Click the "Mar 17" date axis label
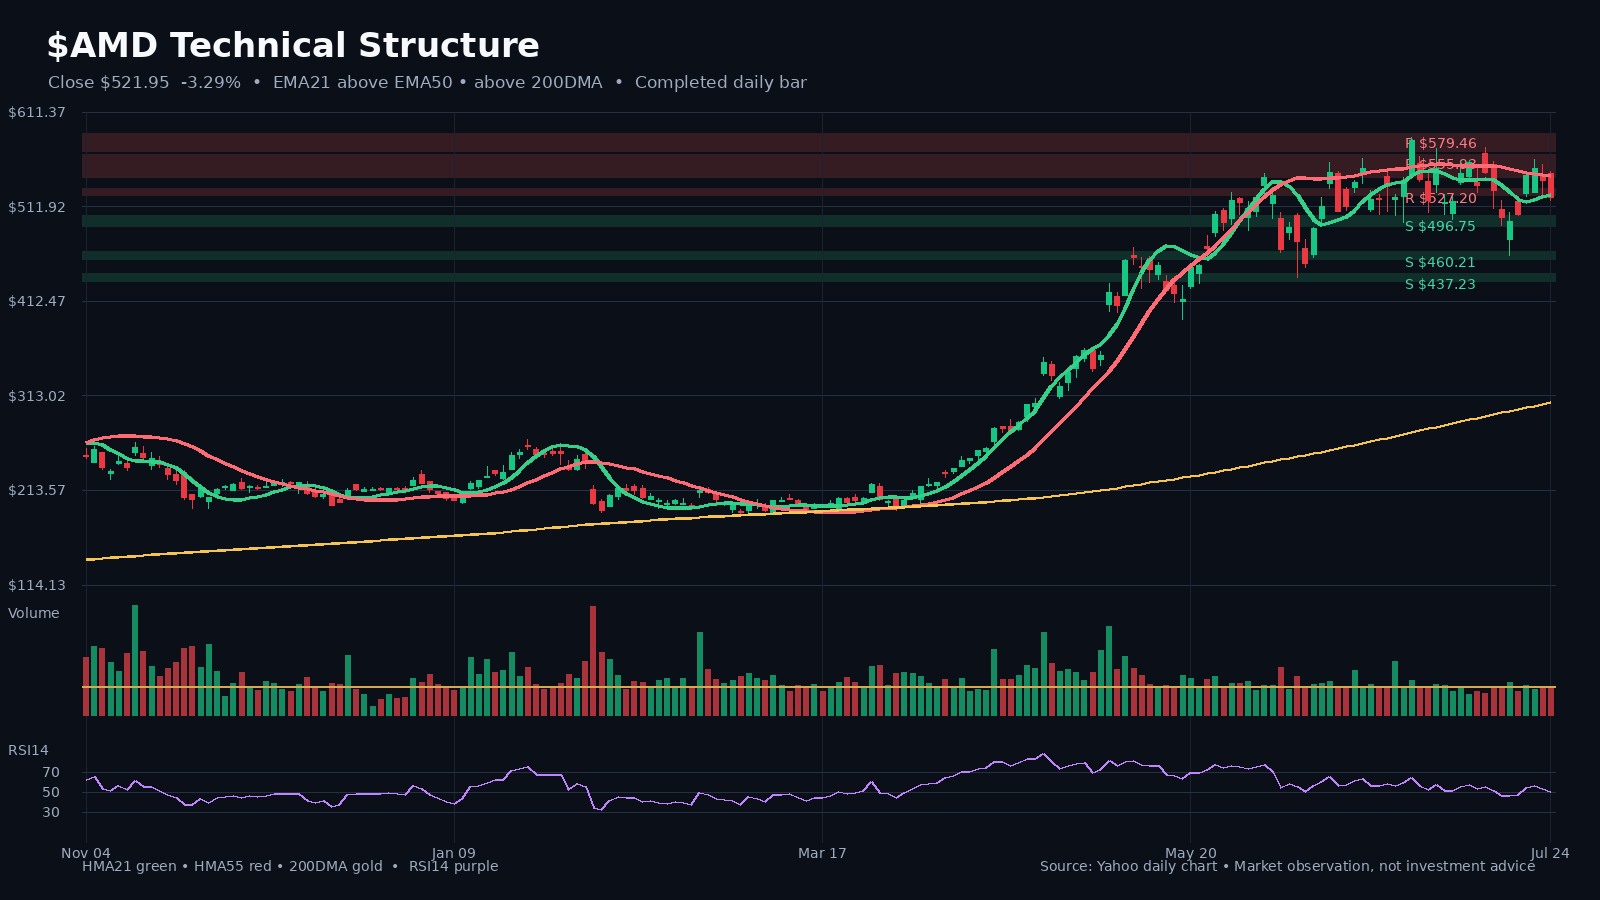This screenshot has width=1600, height=900. (822, 853)
